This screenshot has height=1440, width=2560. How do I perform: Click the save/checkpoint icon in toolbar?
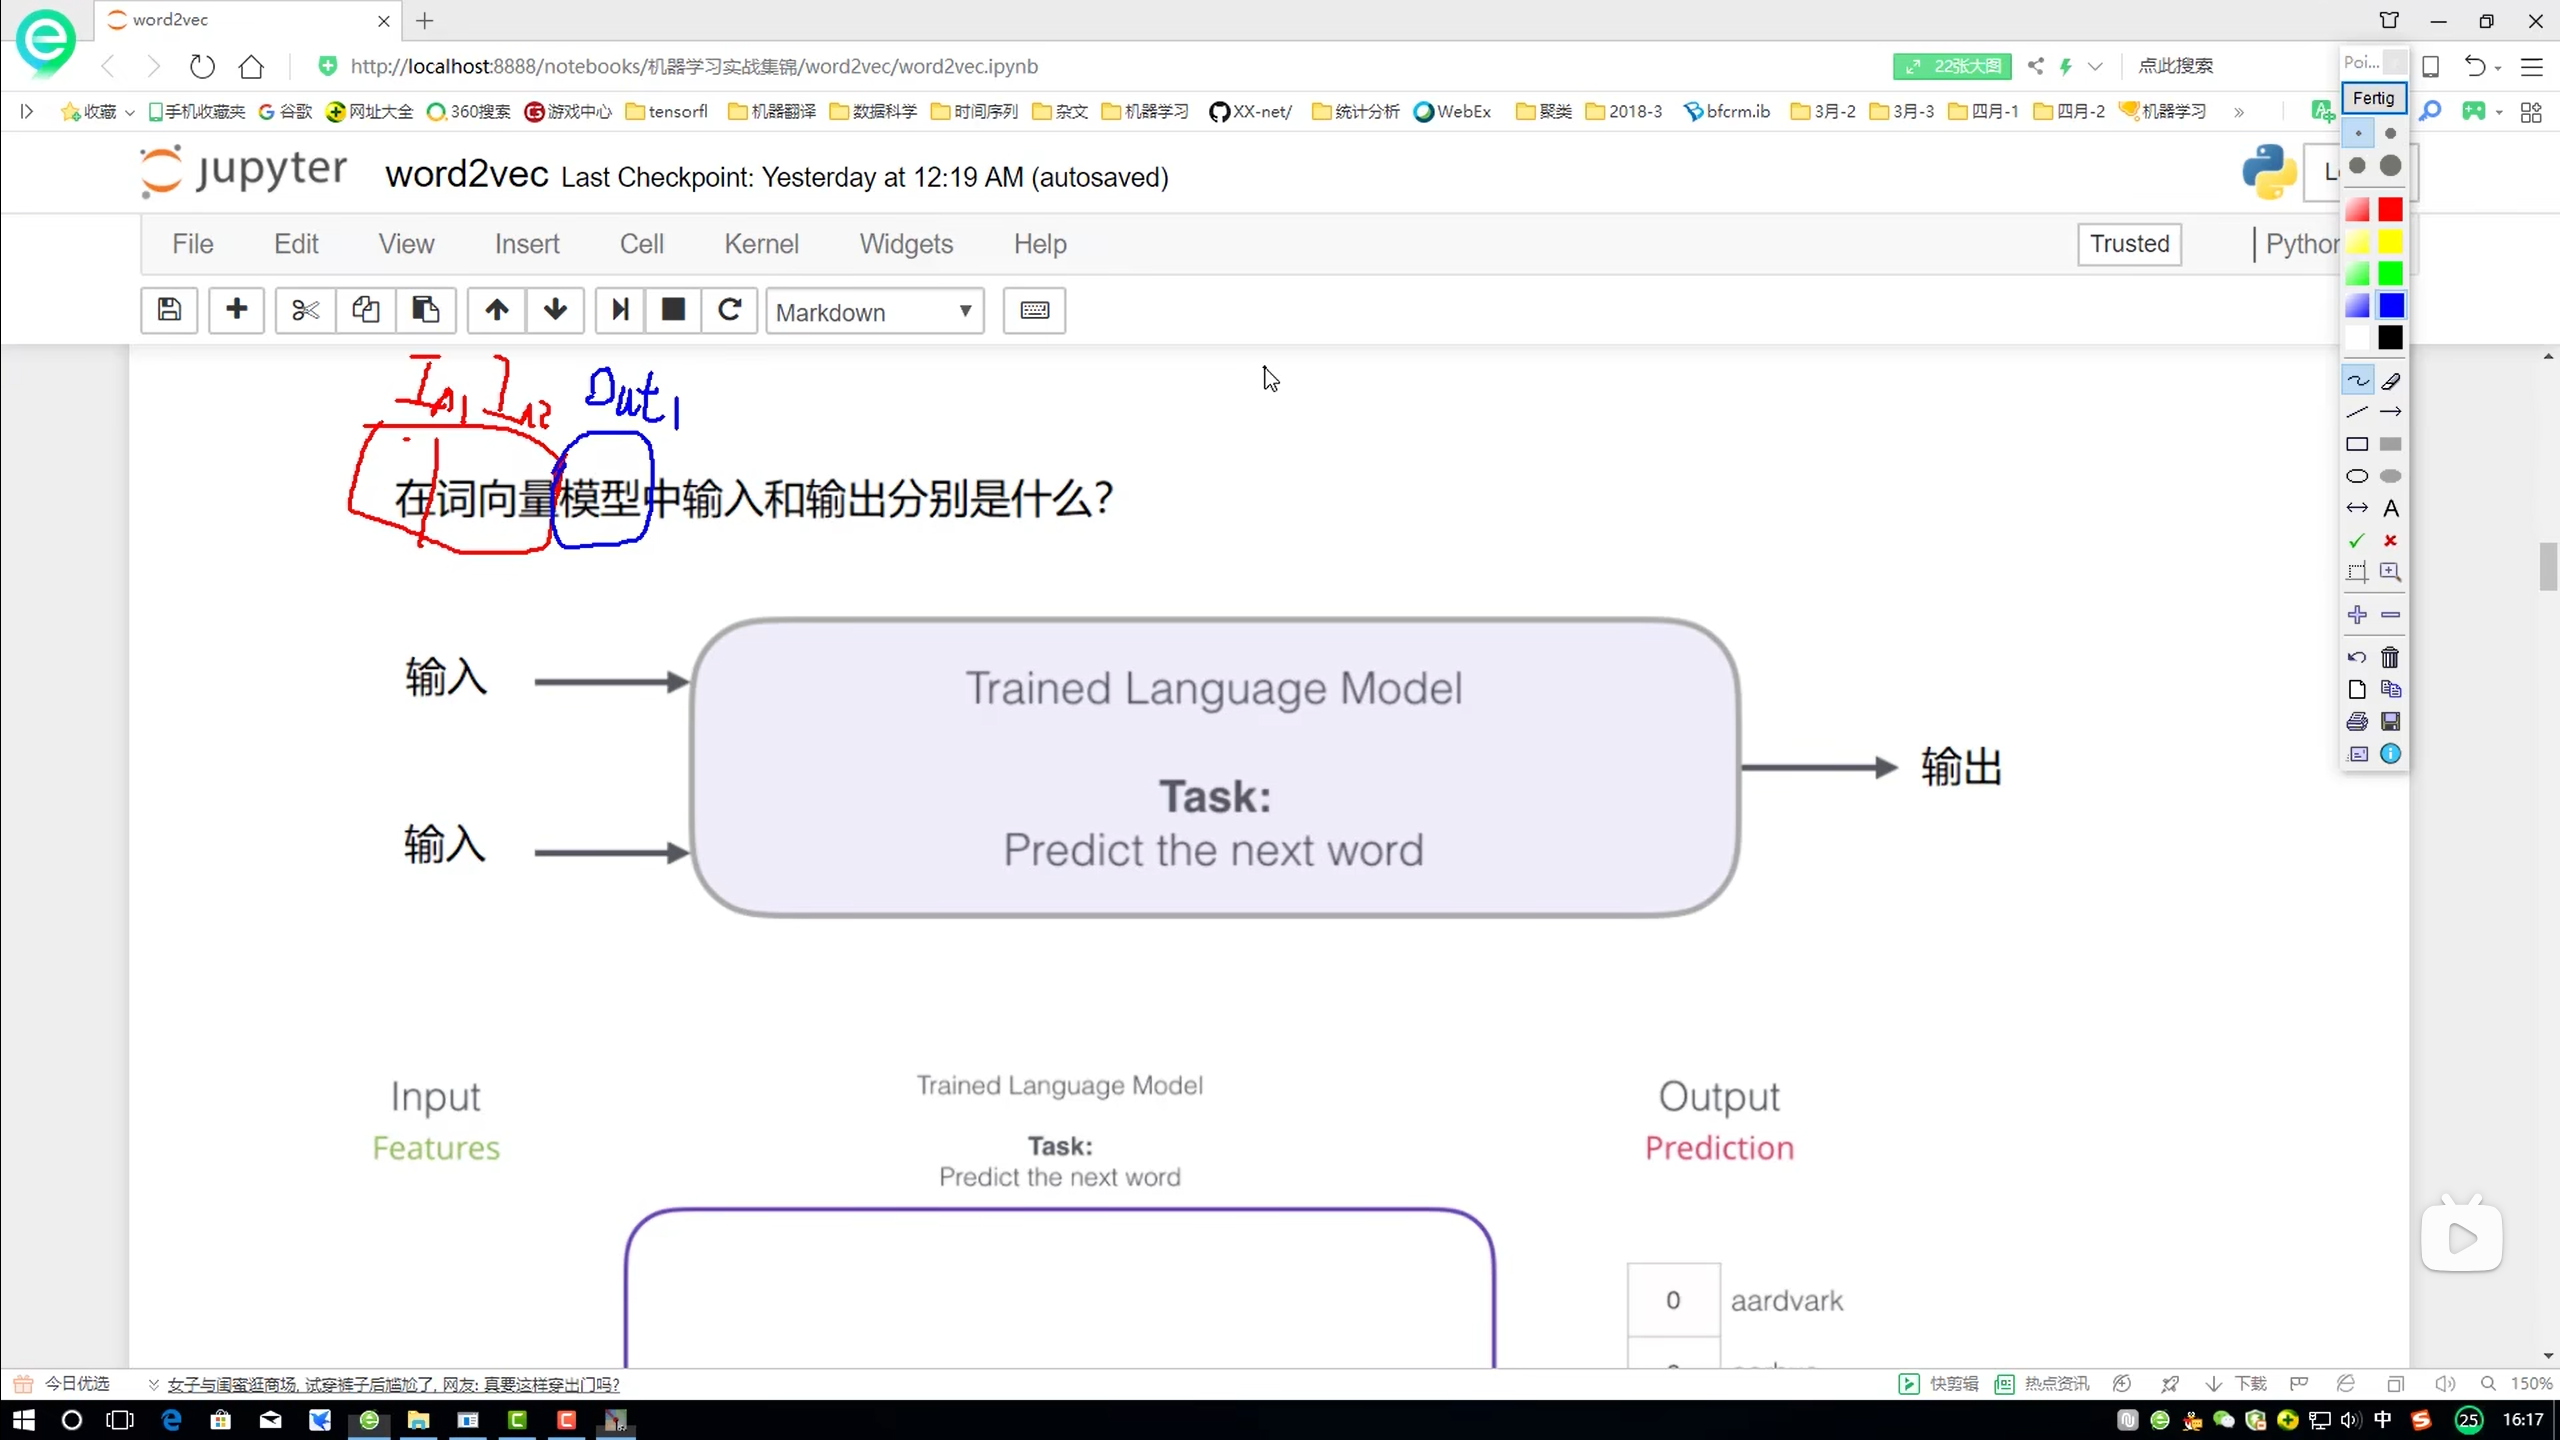[169, 311]
